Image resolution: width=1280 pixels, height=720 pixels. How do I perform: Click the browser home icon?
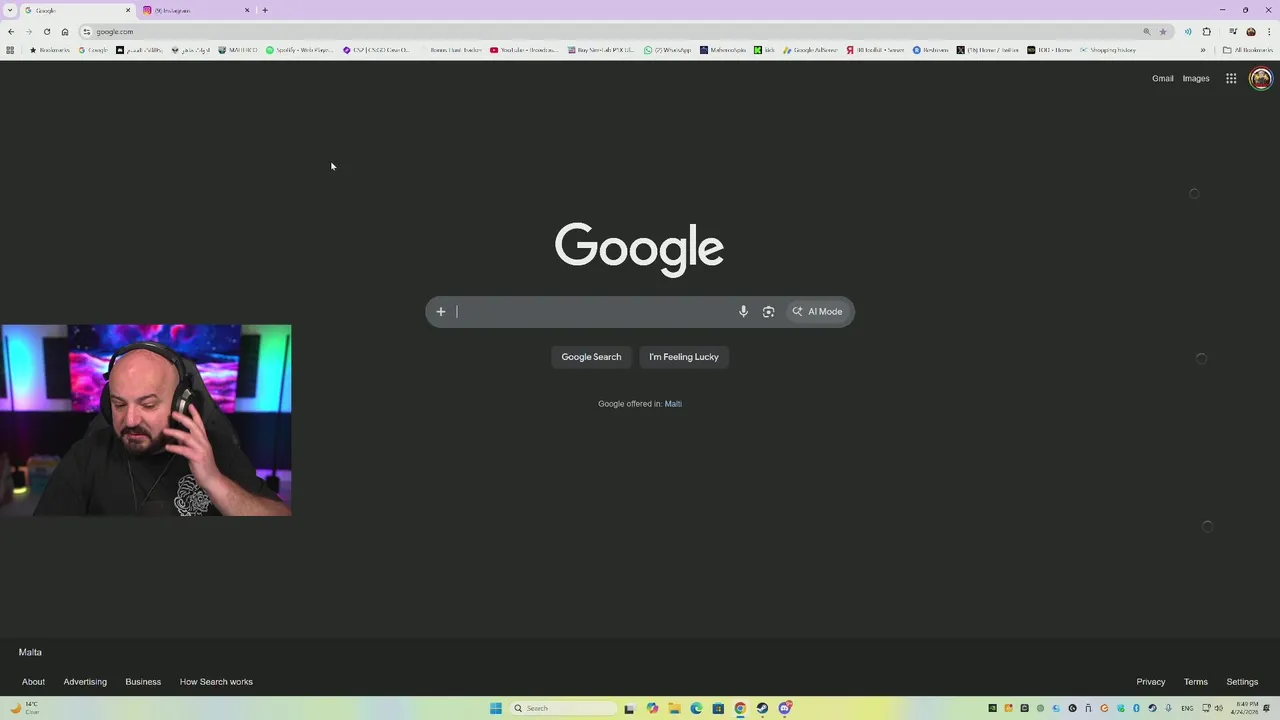click(x=65, y=31)
